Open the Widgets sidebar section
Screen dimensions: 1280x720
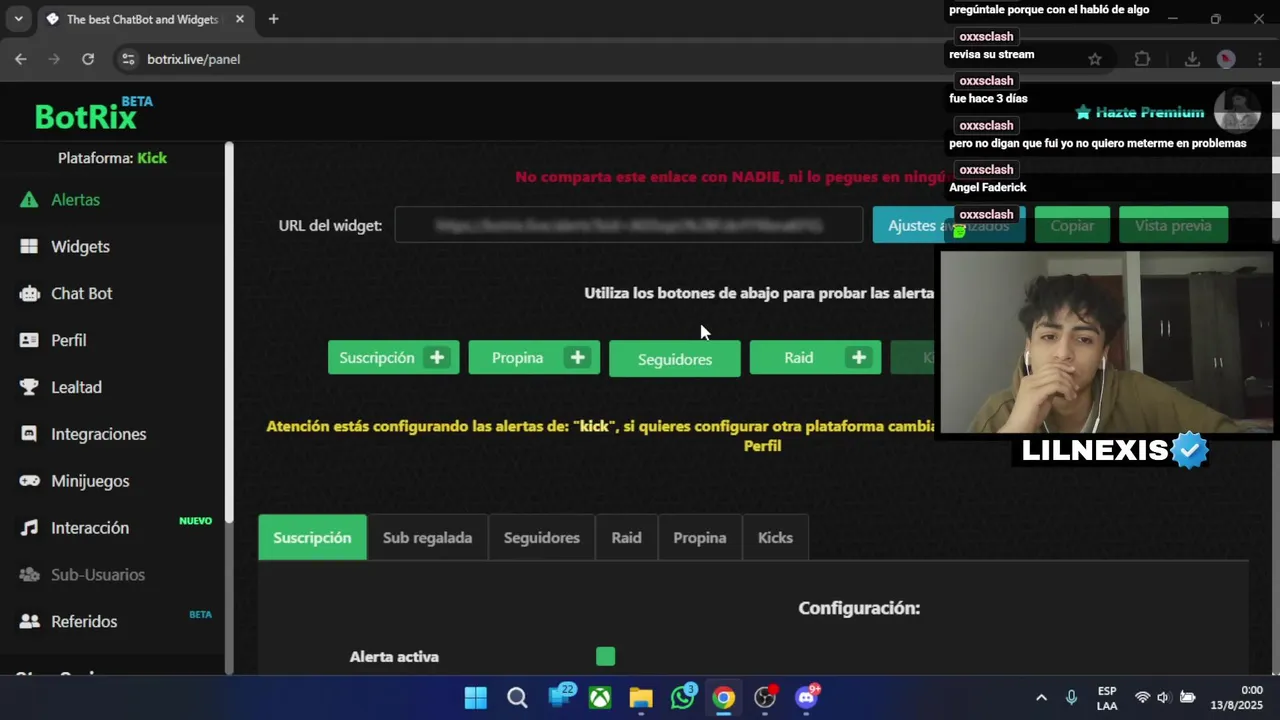[x=80, y=247]
